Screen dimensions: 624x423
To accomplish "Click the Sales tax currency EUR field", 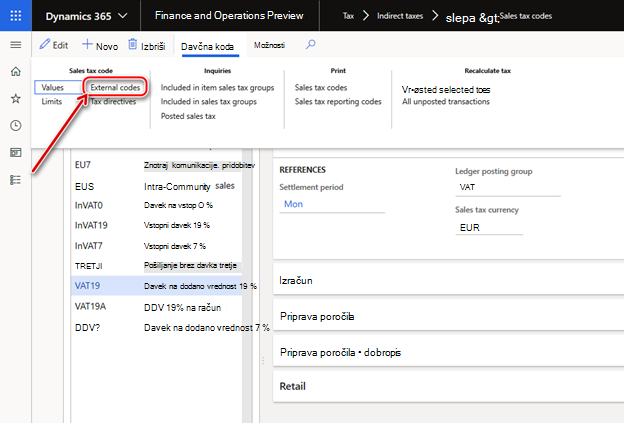I will [489, 228].
